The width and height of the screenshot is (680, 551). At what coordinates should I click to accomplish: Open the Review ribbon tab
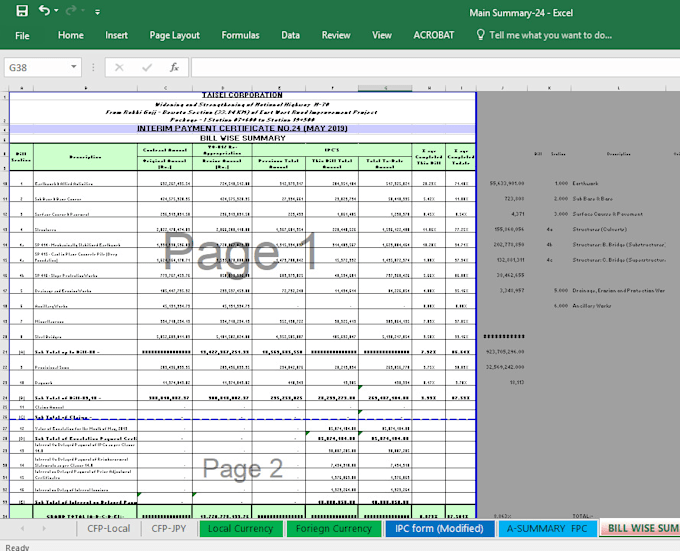click(336, 35)
